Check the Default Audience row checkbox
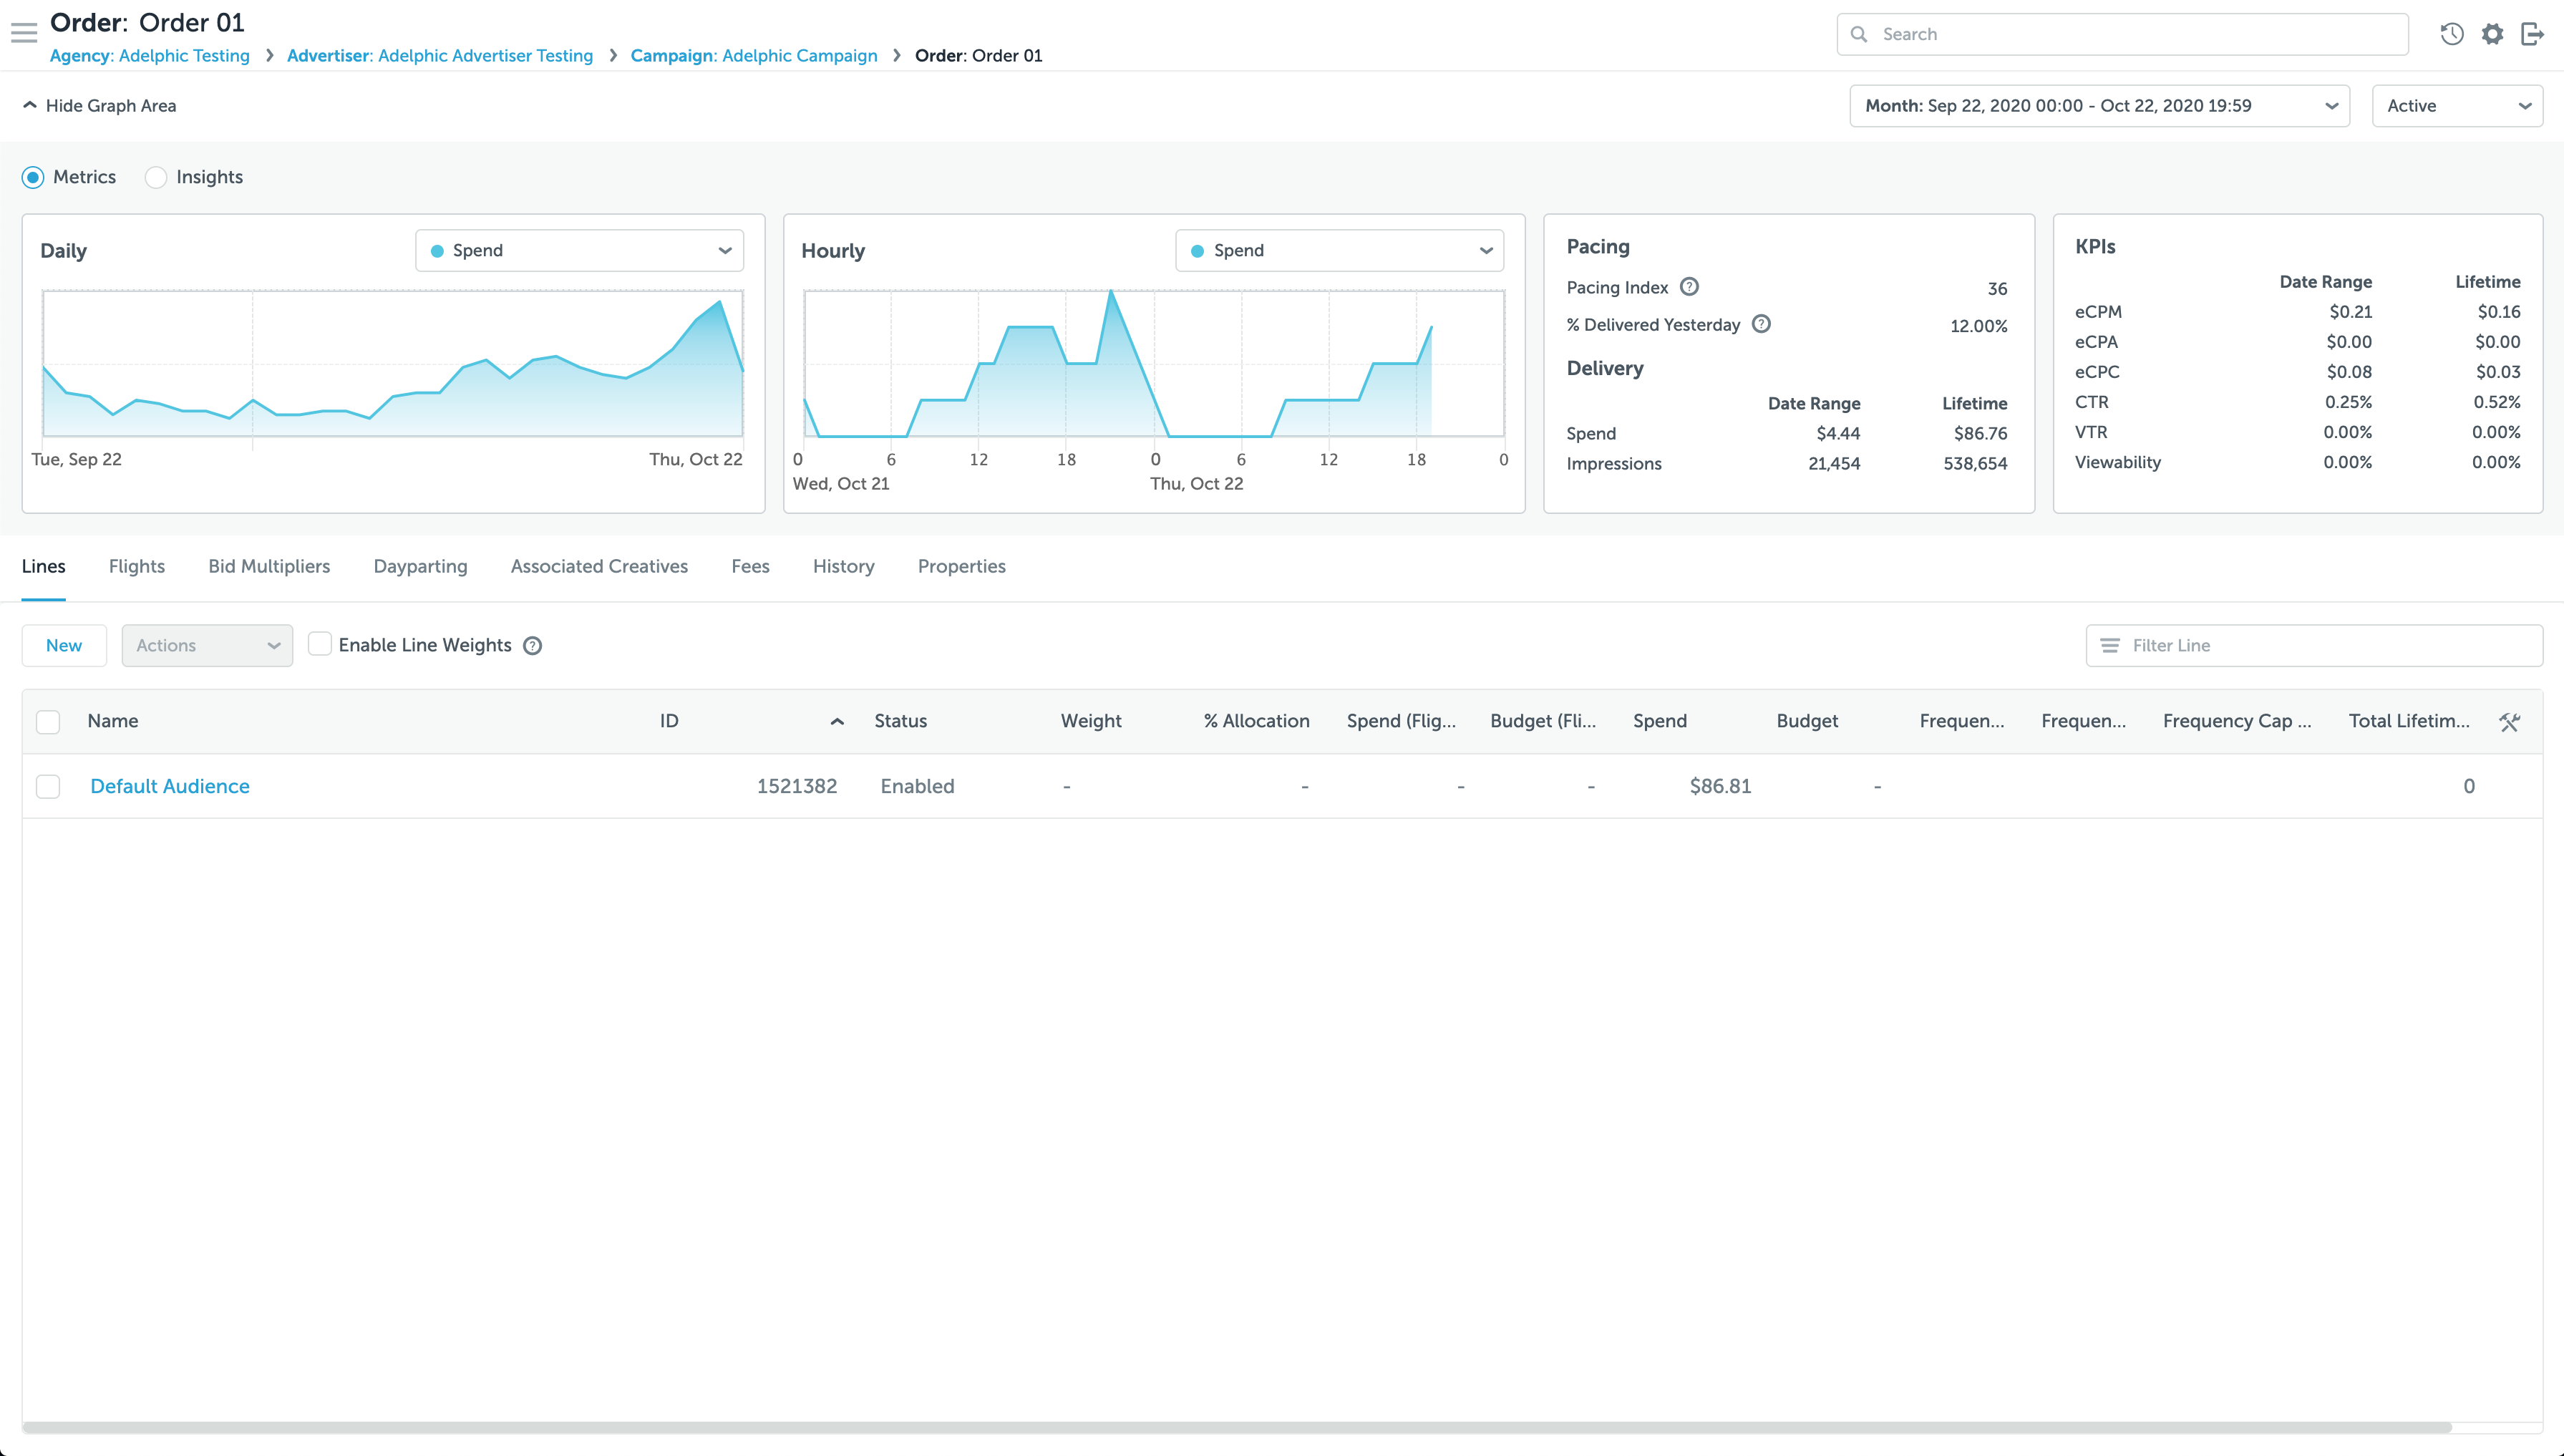Screen dimensions: 2564x1456 pos(47,786)
